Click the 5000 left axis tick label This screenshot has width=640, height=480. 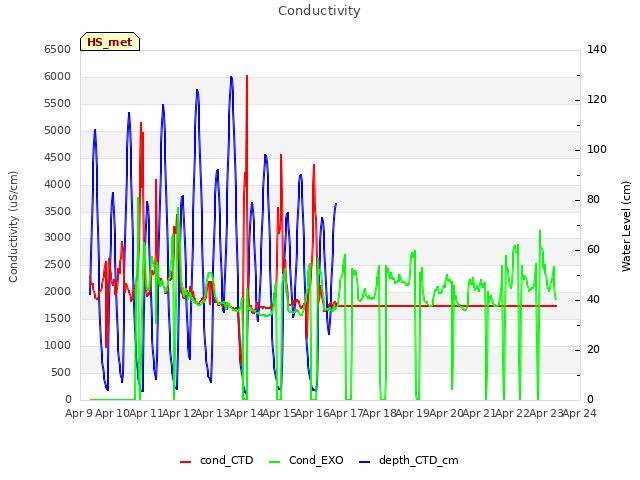click(58, 130)
